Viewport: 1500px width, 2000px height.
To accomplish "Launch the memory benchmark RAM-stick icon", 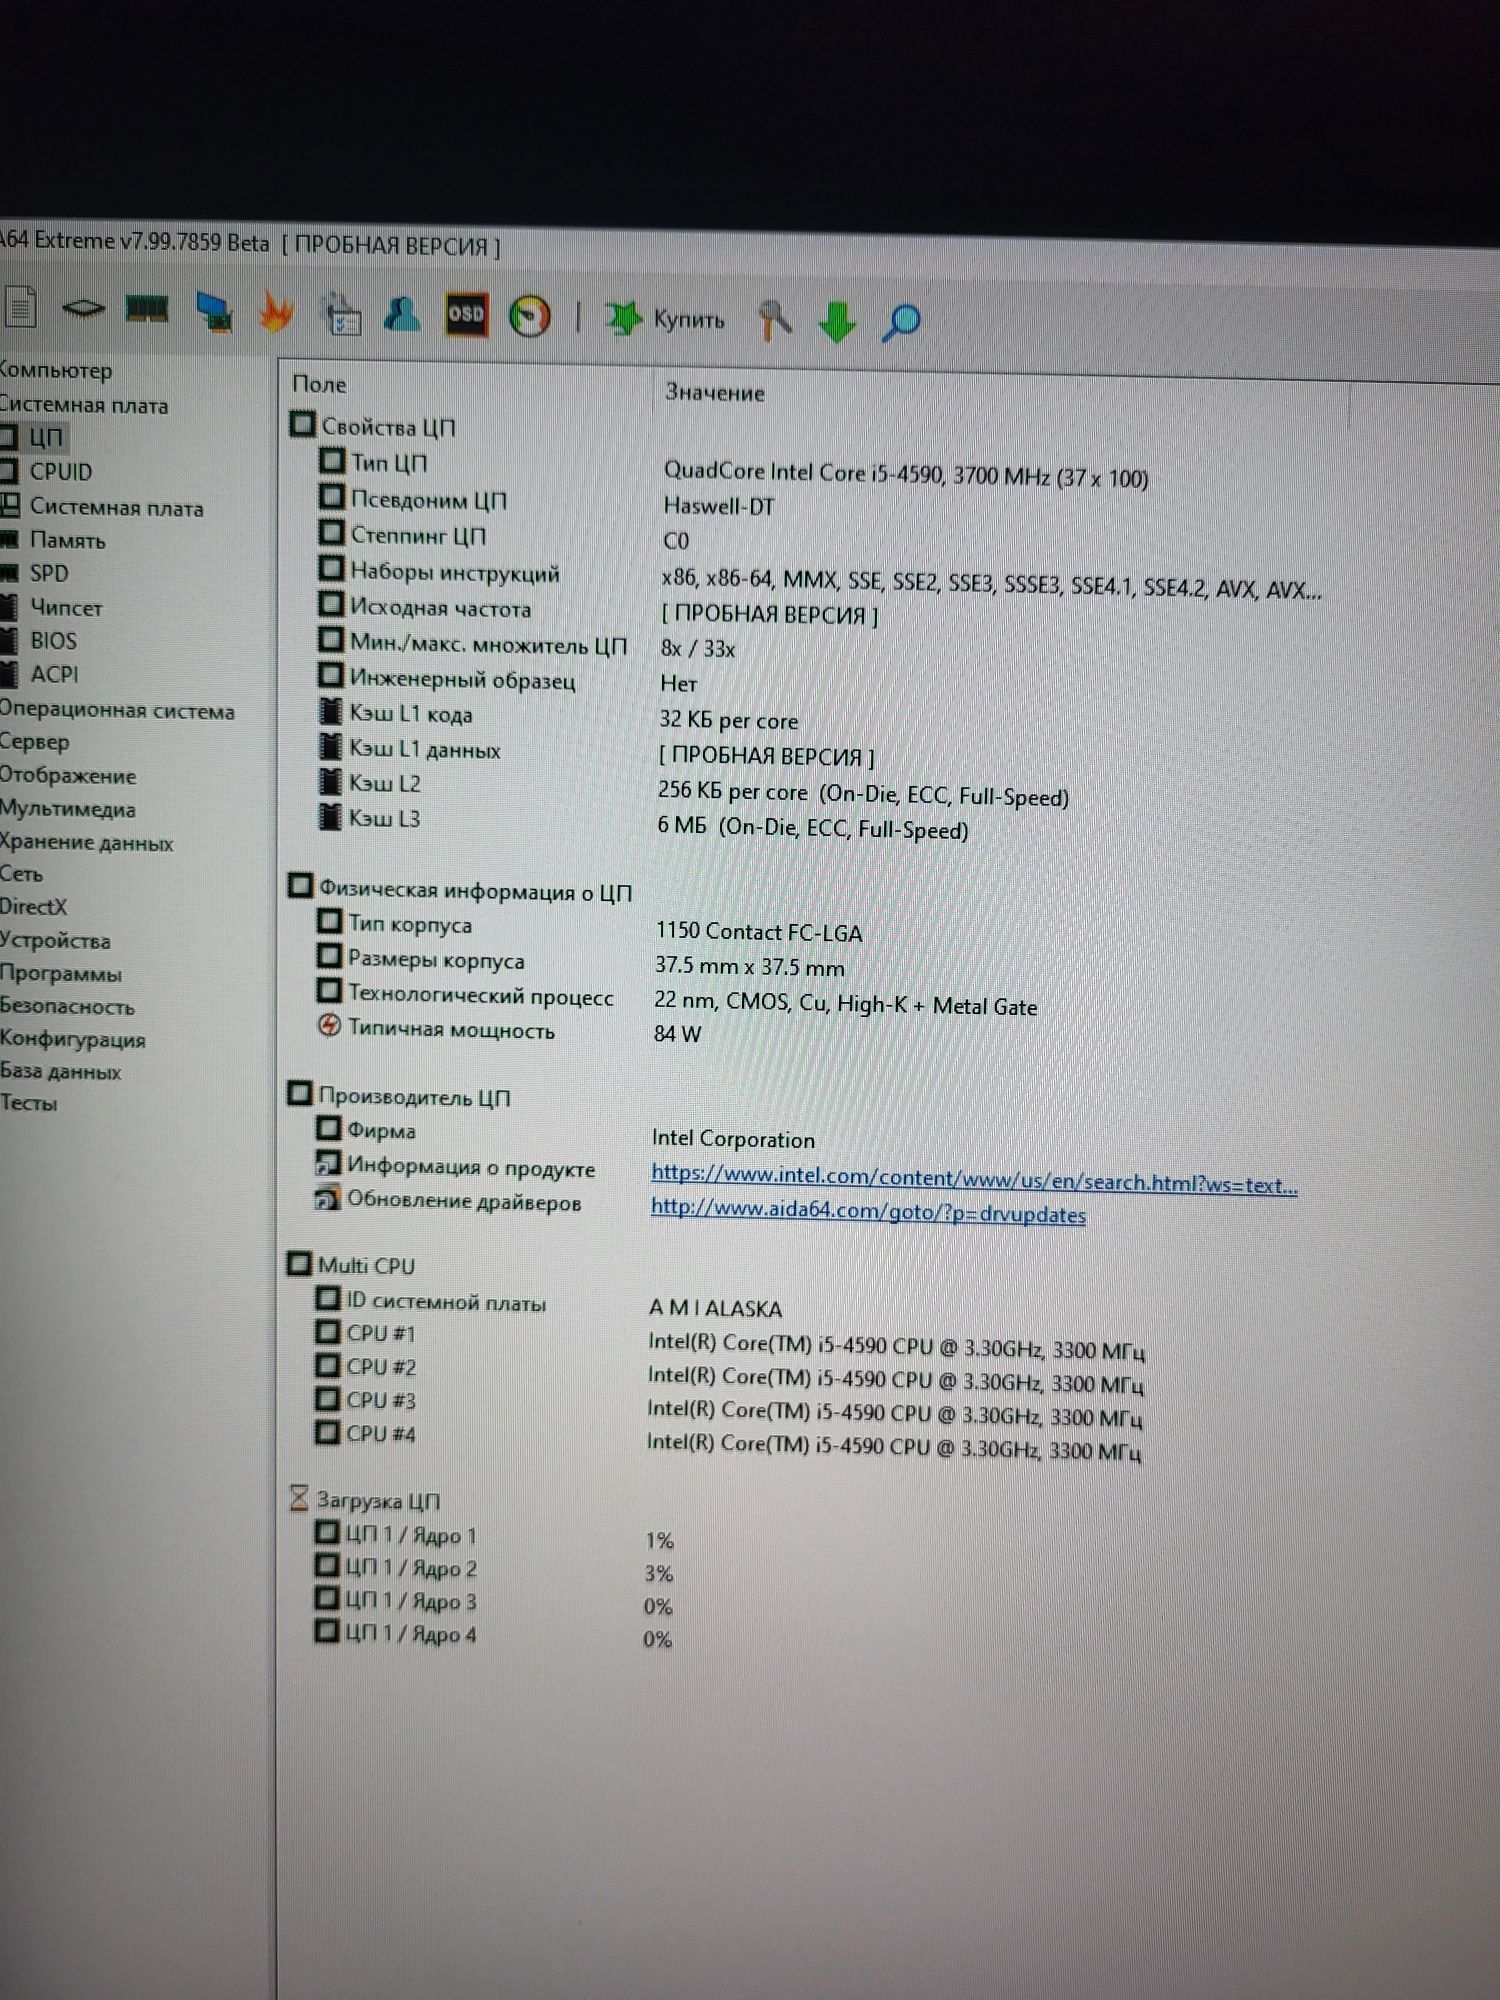I will (x=147, y=309).
